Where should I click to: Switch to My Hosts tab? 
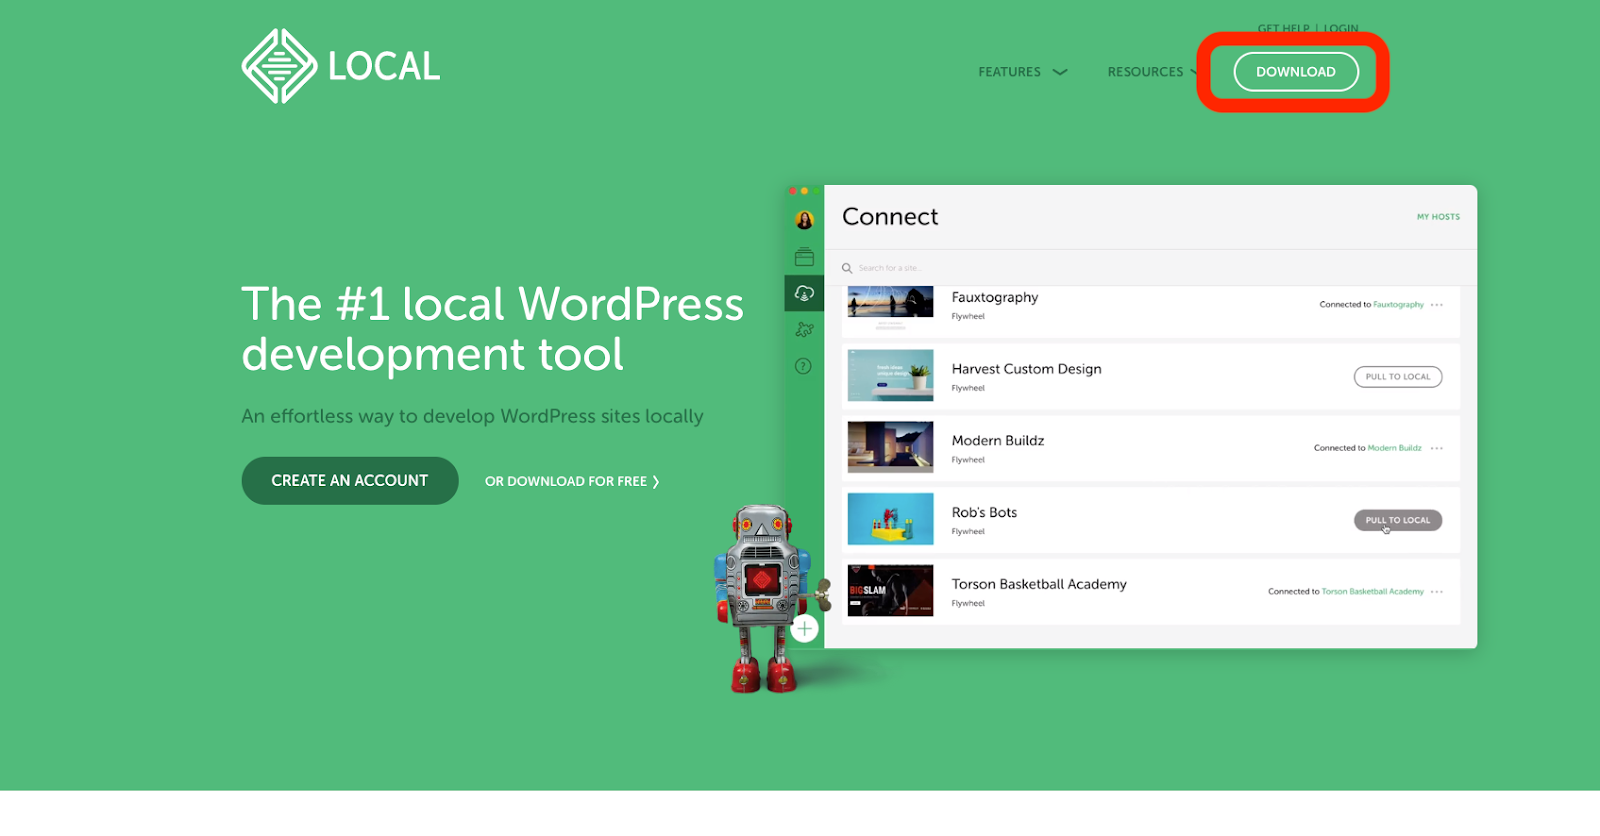pyautogui.click(x=1438, y=217)
